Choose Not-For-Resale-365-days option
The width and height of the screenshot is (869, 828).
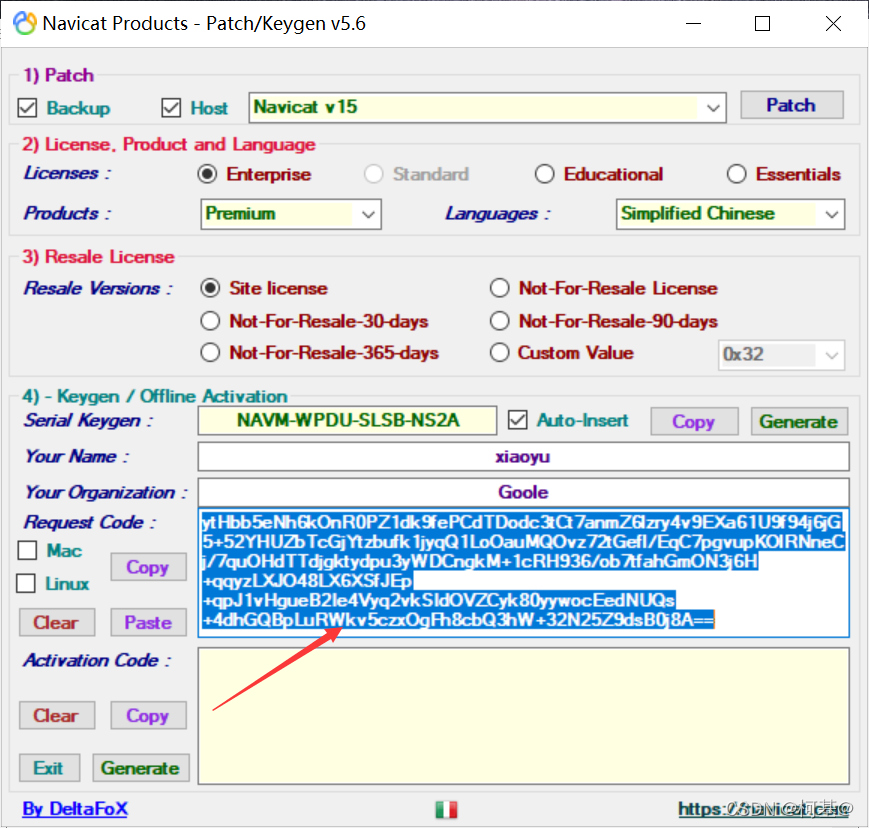pos(210,352)
